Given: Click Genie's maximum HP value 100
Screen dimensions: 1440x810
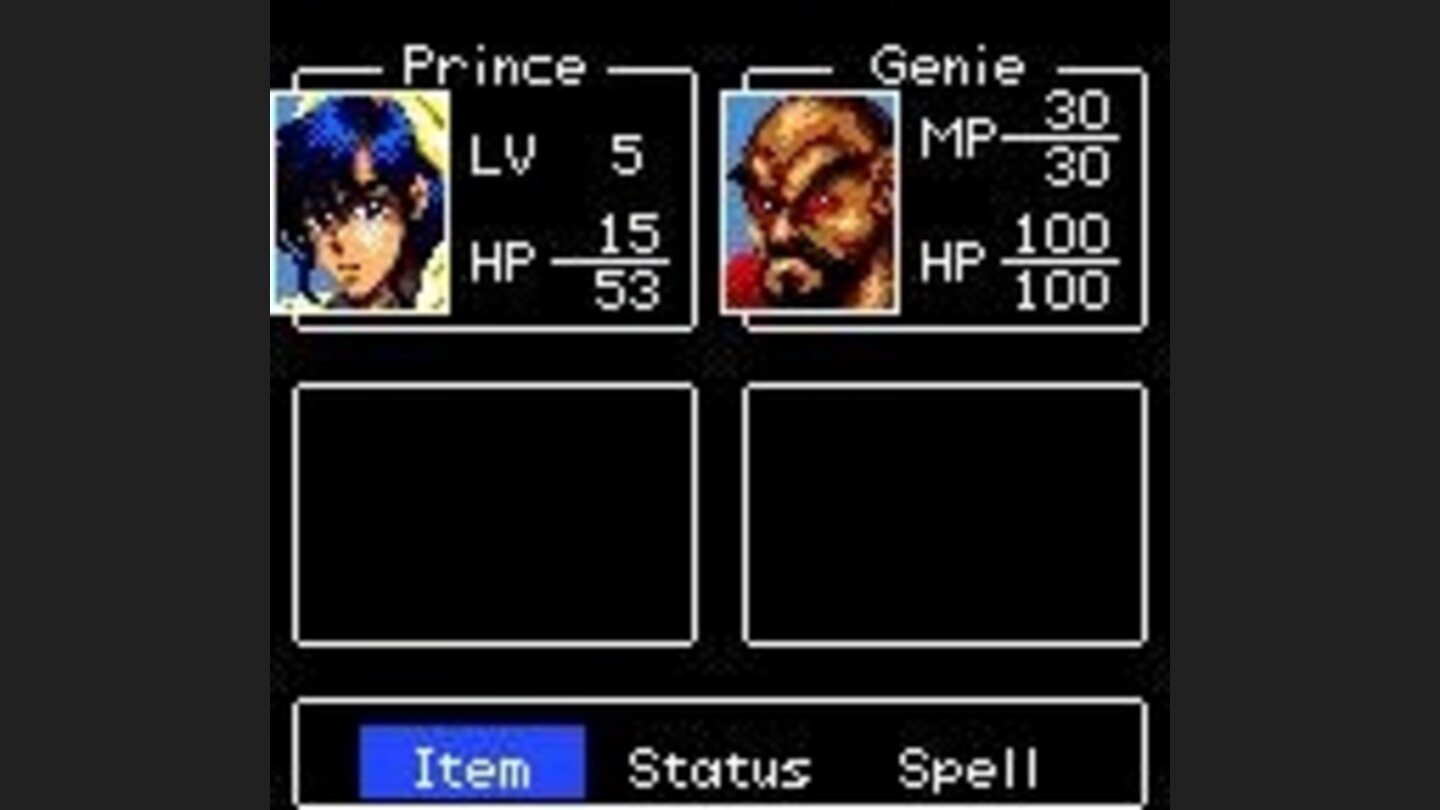Looking at the screenshot, I should (x=1062, y=291).
